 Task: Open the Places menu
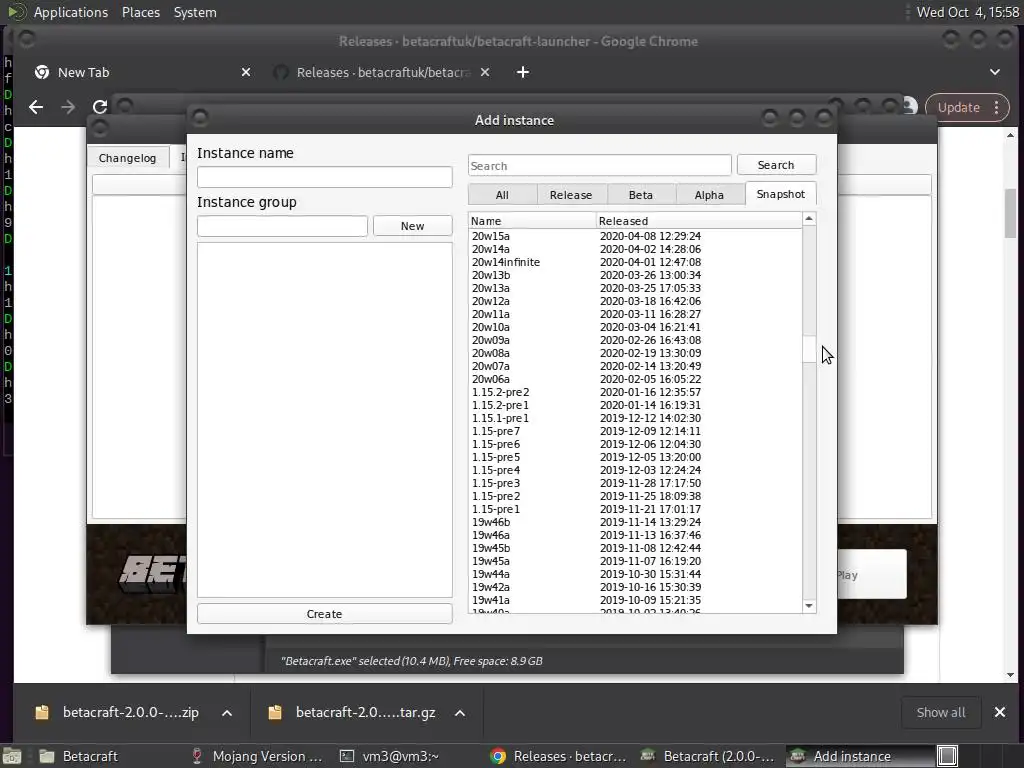pos(140,12)
